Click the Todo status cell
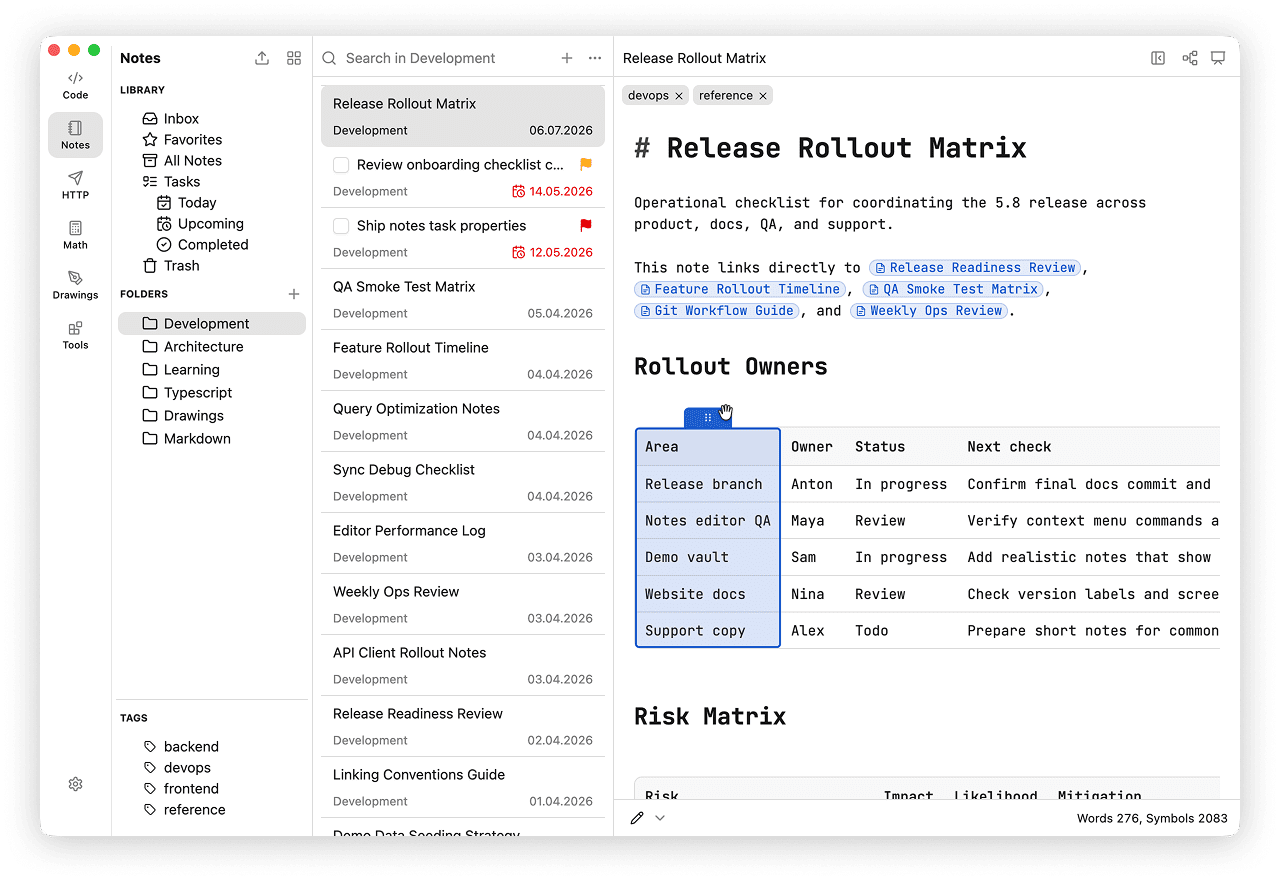This screenshot has width=1280, height=880. [x=901, y=631]
